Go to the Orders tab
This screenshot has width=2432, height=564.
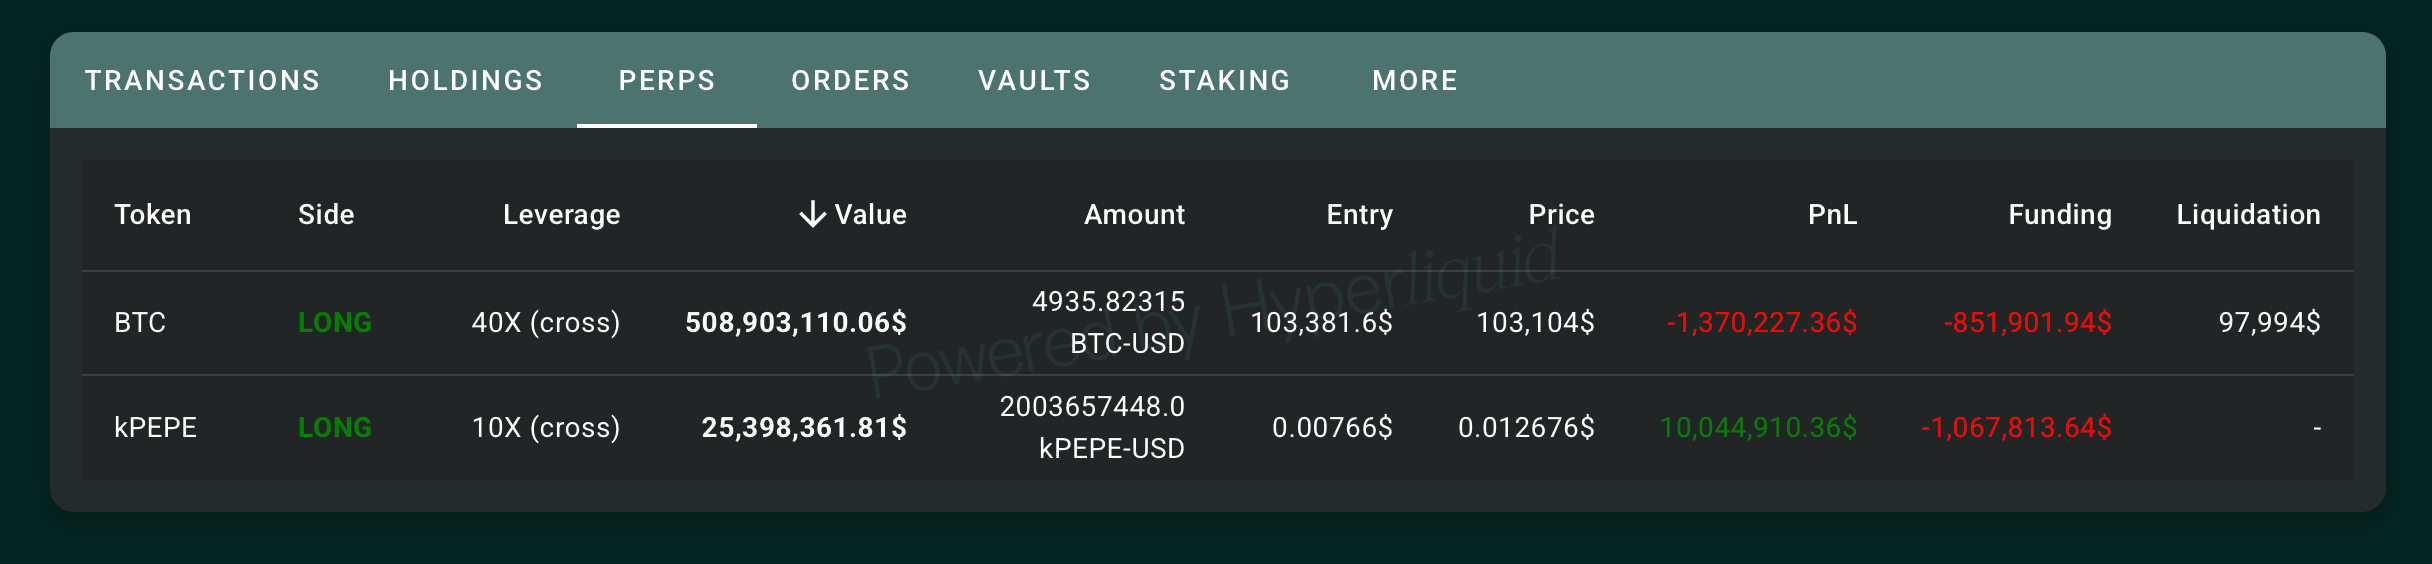click(x=851, y=81)
